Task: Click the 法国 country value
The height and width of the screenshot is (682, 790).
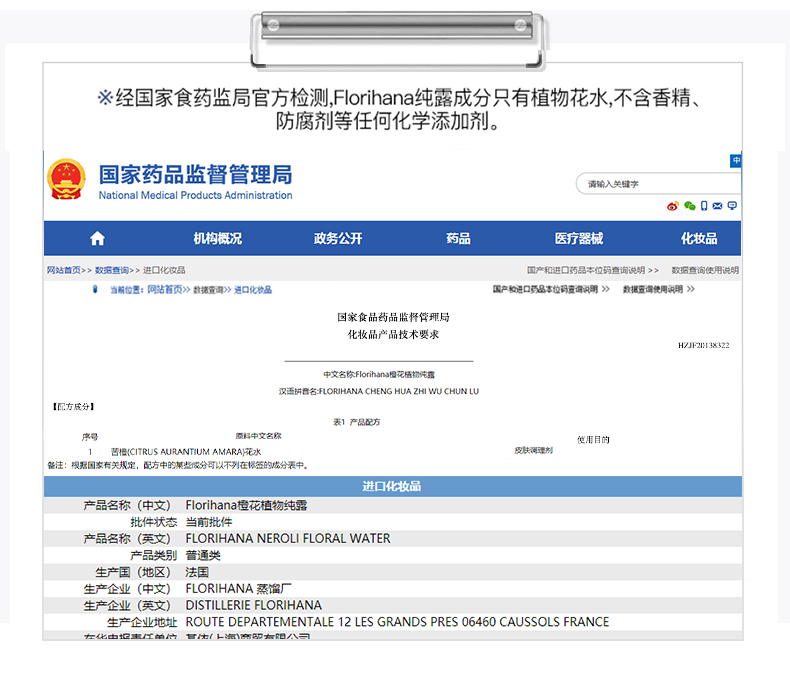Action: (197, 572)
